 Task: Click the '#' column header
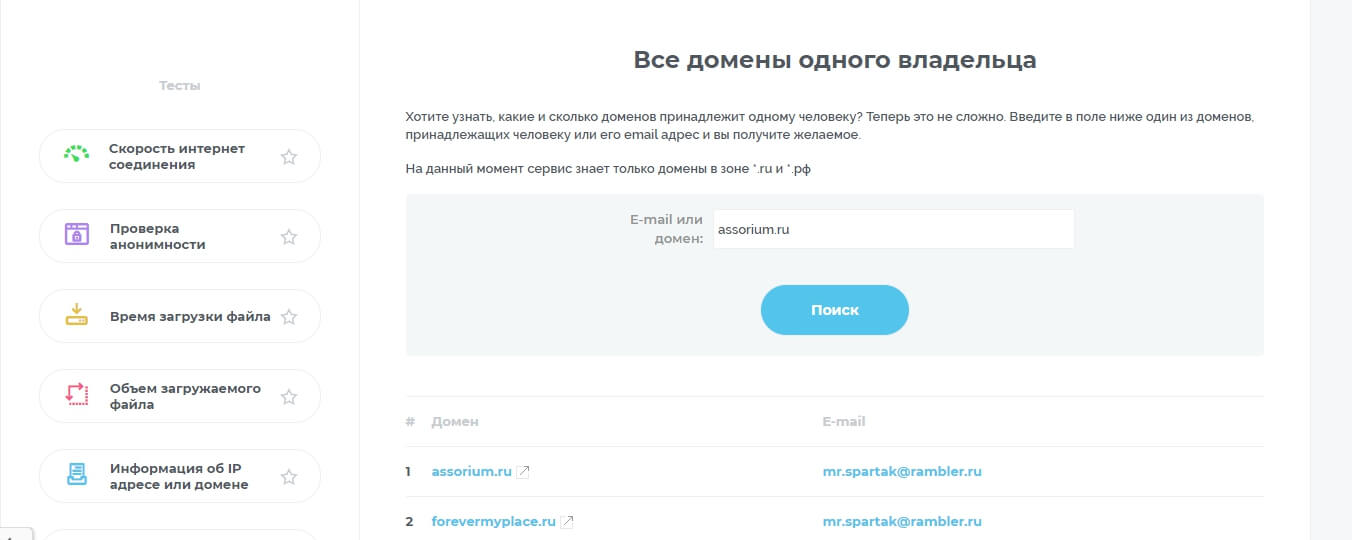[410, 421]
